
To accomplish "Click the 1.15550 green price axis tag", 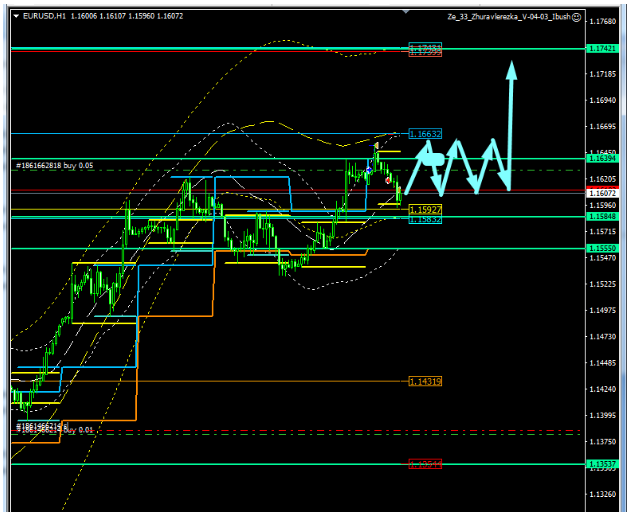I will point(603,247).
